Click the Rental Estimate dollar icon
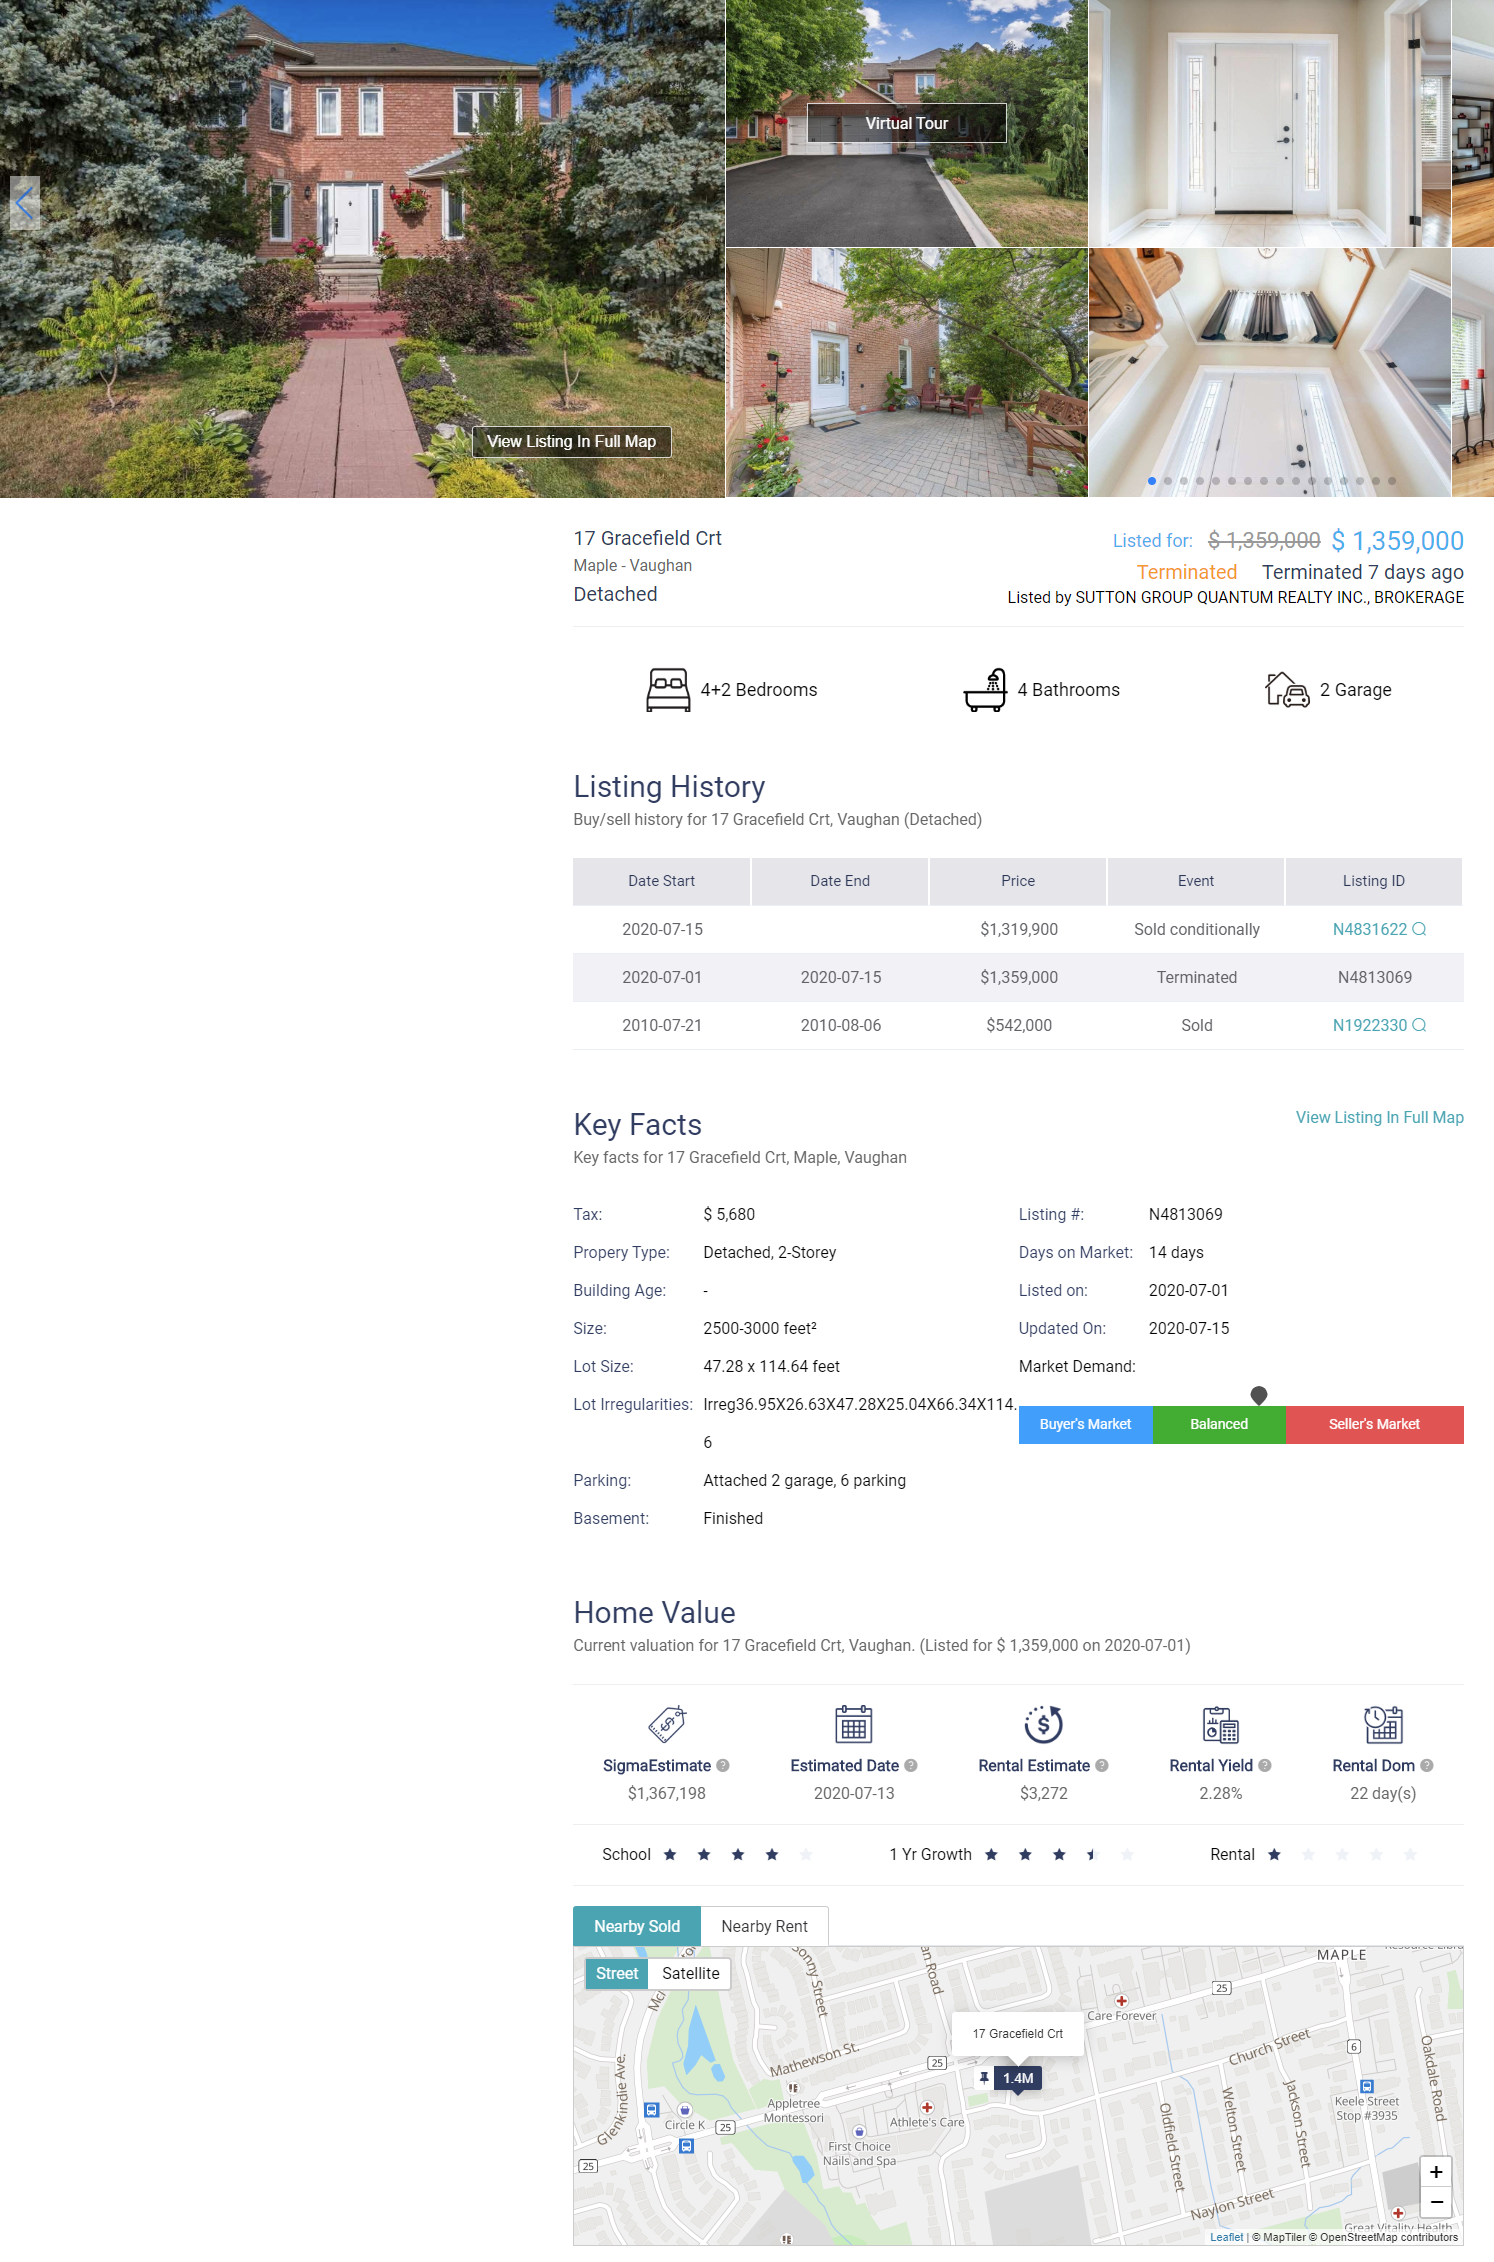The image size is (1494, 2262). point(1043,1724)
